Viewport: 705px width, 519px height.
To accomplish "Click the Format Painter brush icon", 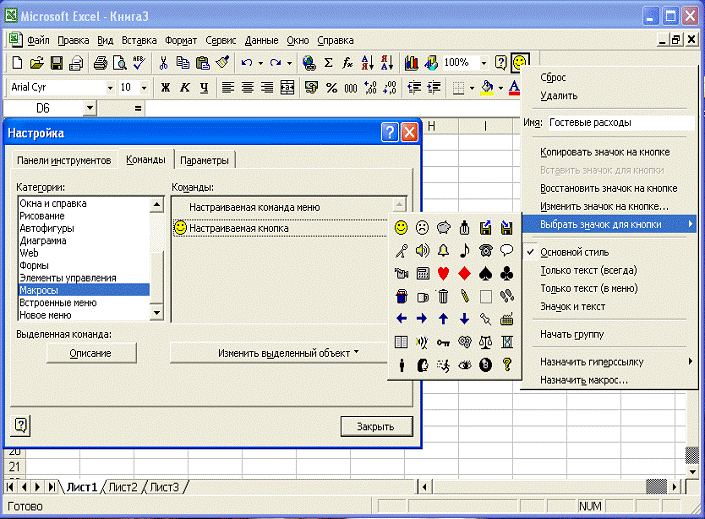I will coord(223,63).
